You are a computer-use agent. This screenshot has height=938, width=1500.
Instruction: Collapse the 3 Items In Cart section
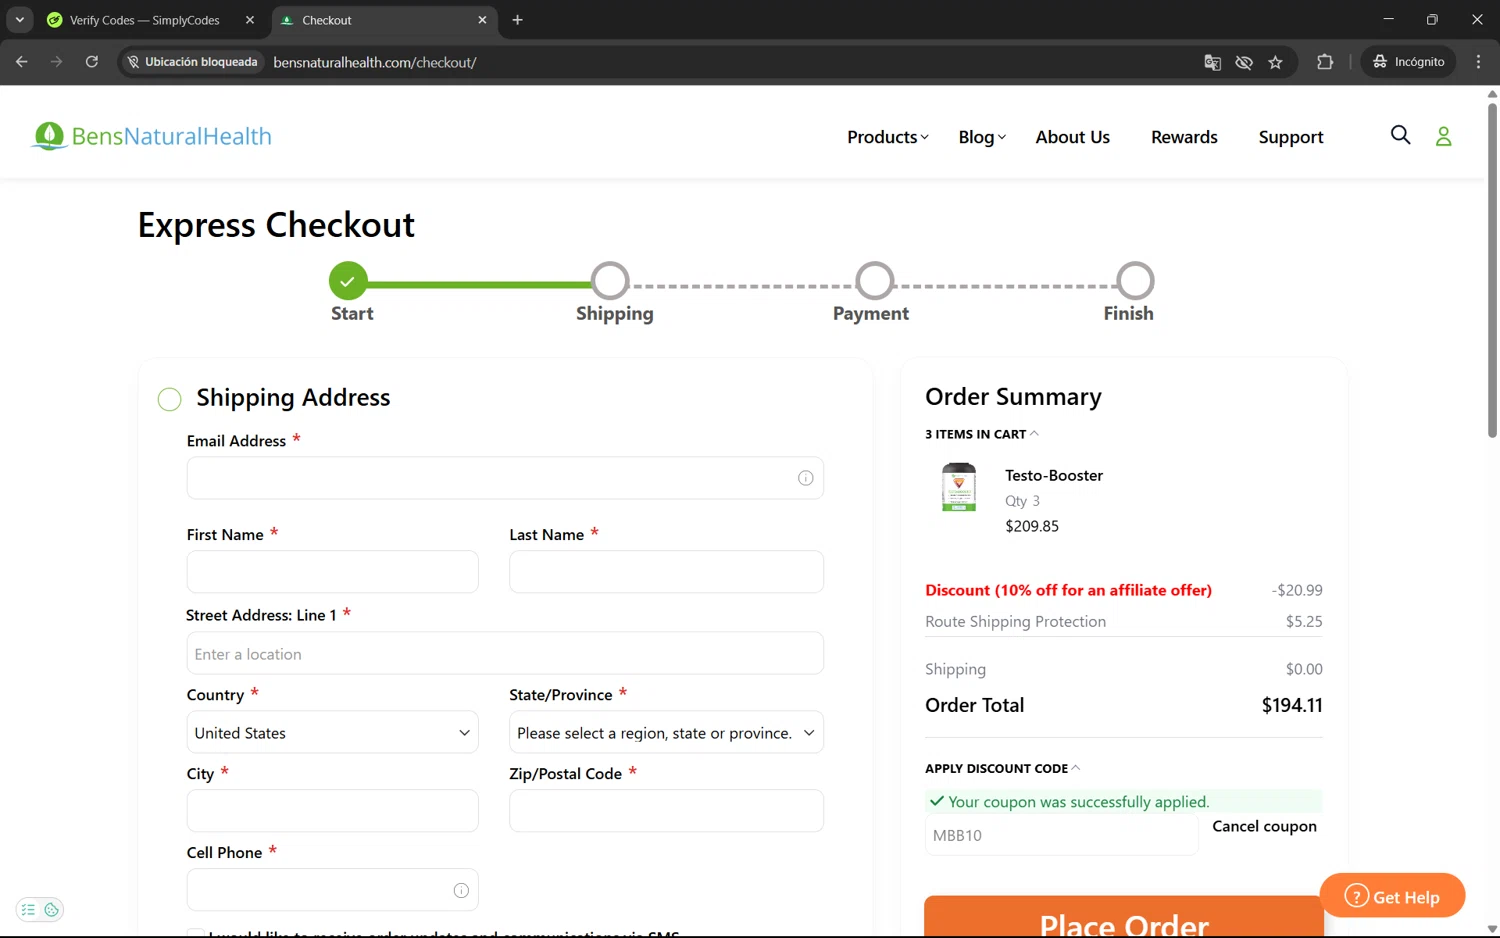981,434
